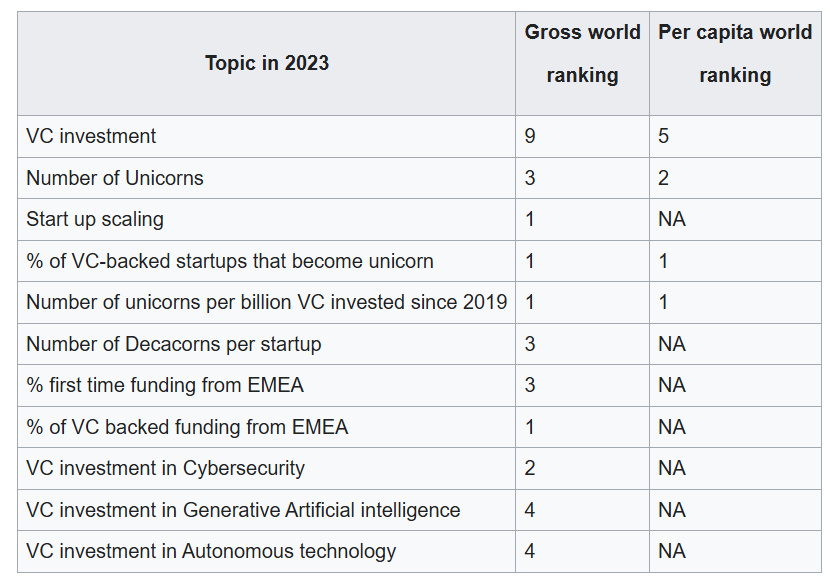Click the "Start up scaling" cell
The height and width of the screenshot is (586, 830).
pyautogui.click(x=95, y=219)
